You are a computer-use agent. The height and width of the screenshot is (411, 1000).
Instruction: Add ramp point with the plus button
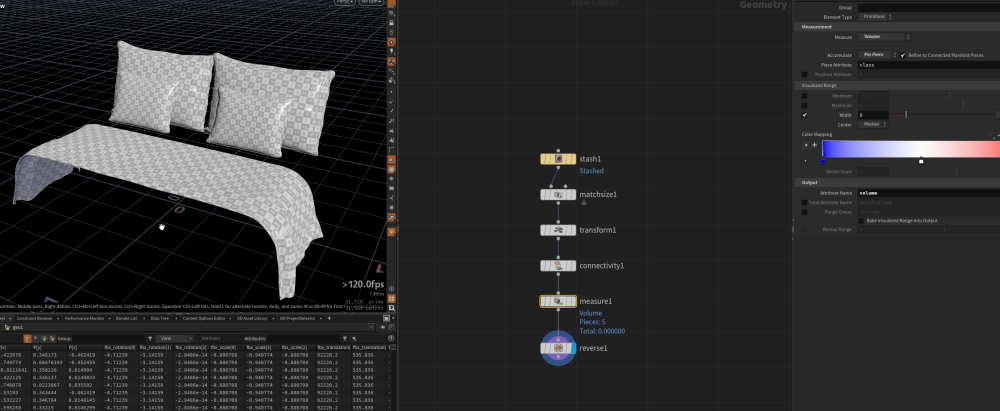[814, 145]
